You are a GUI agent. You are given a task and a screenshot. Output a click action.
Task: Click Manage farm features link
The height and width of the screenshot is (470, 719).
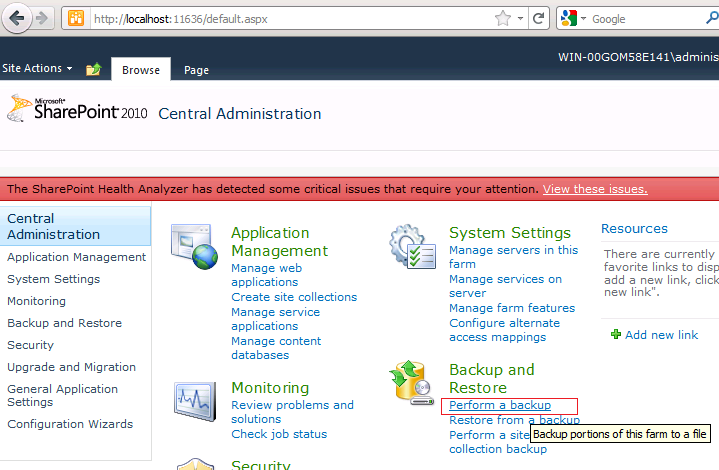(512, 308)
